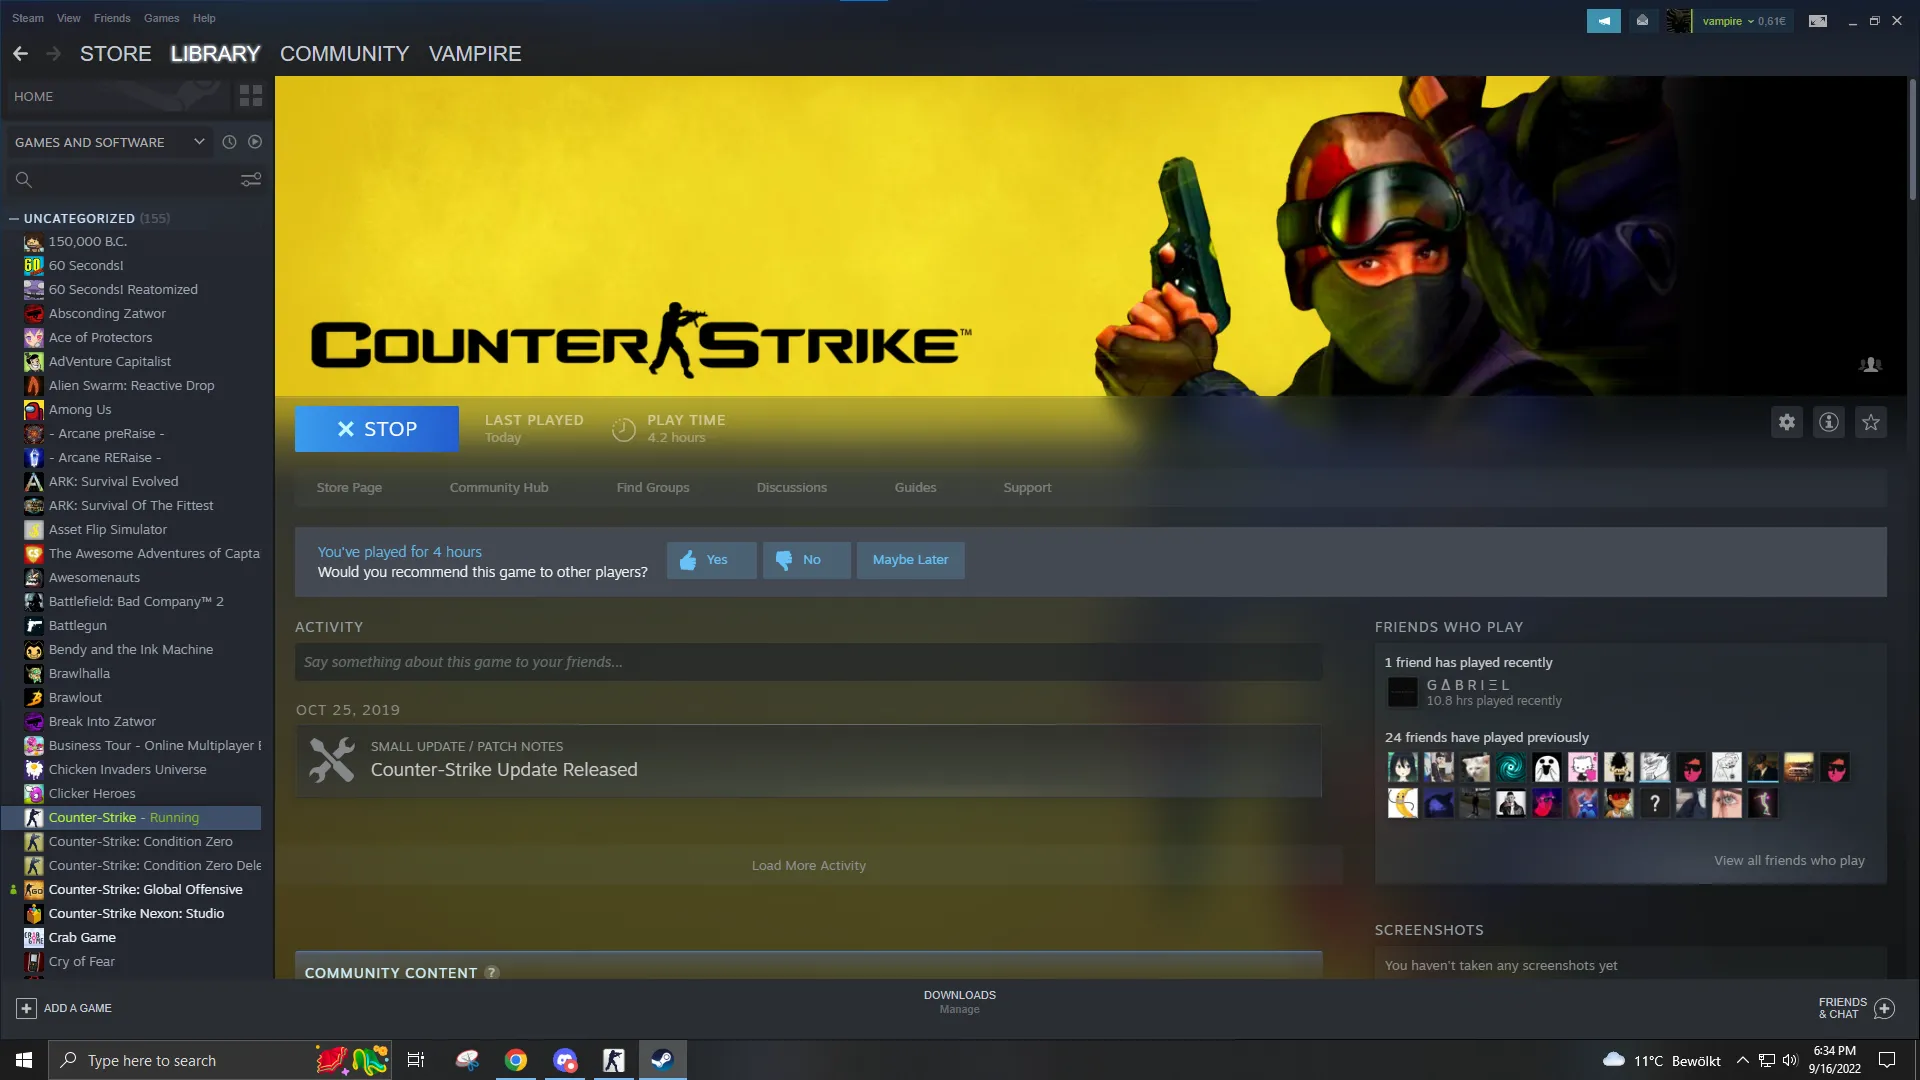
Task: Collapse the Uncategorized games category
Action: pyautogui.click(x=14, y=218)
